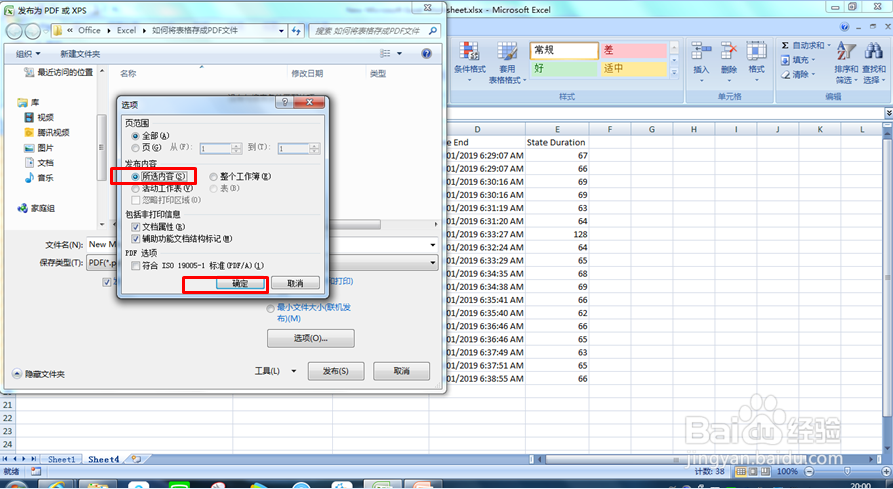Click the help icon in the save dialog toolbar

click(x=426, y=54)
